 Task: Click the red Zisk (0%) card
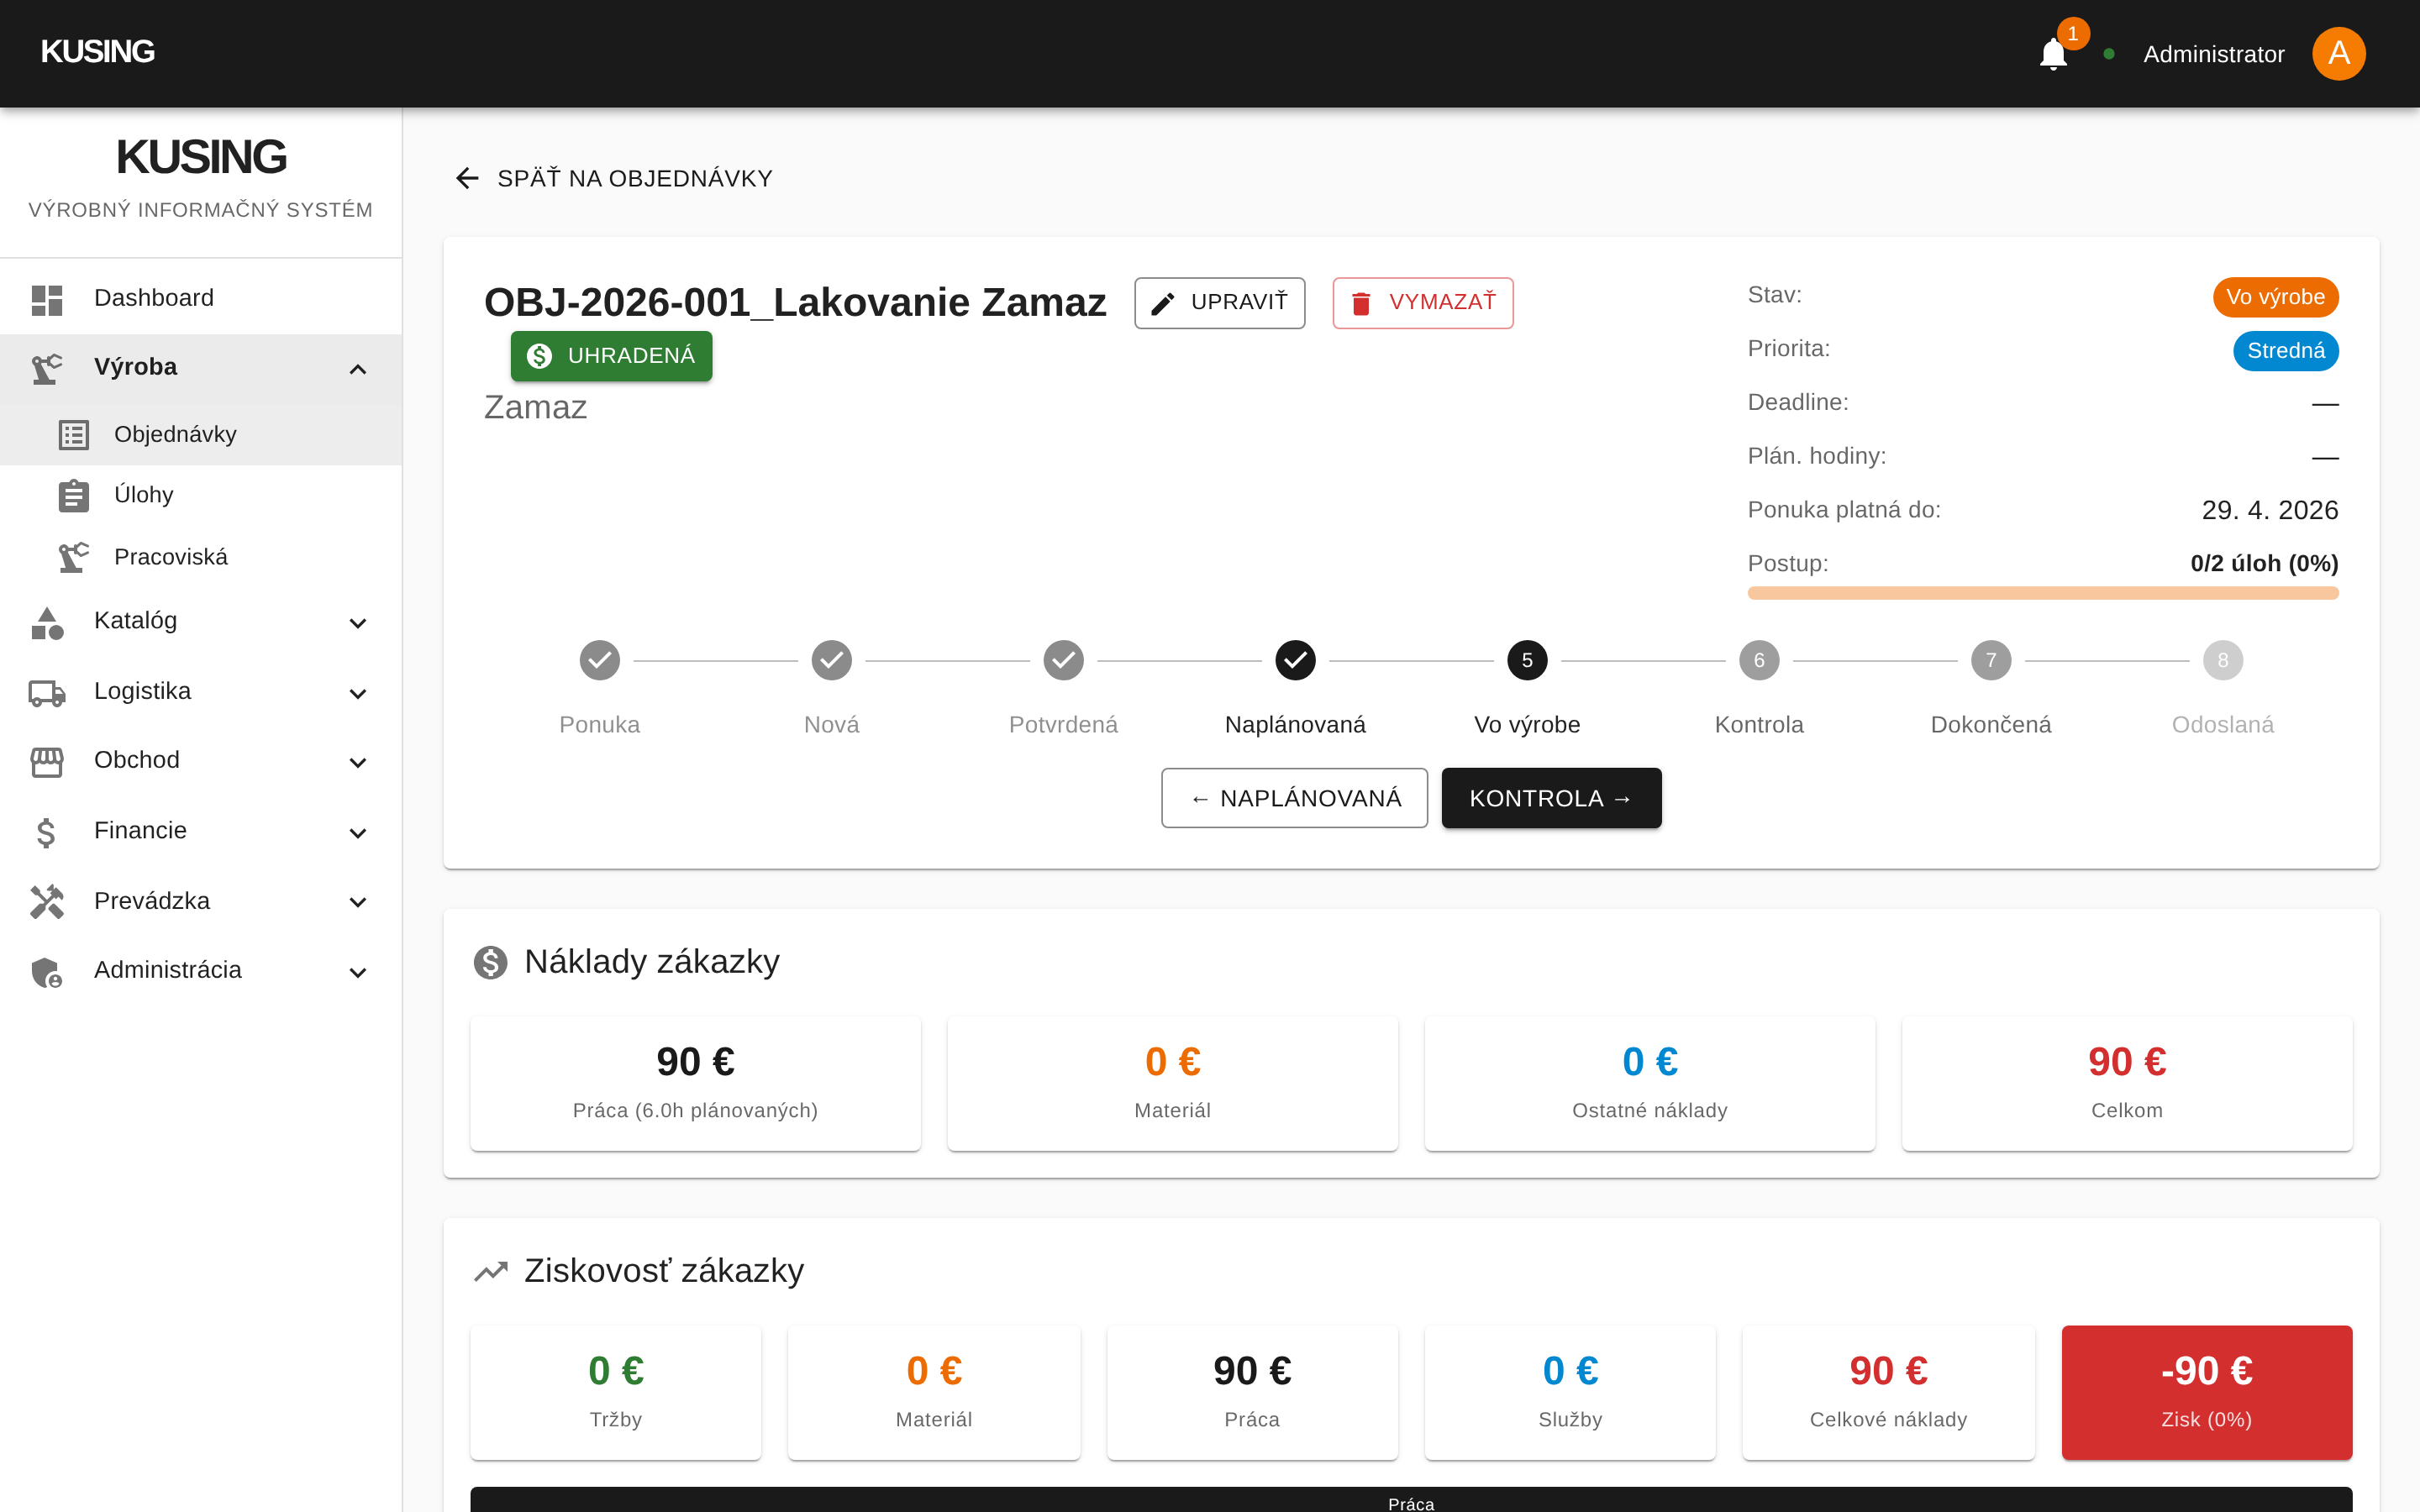pos(2206,1392)
